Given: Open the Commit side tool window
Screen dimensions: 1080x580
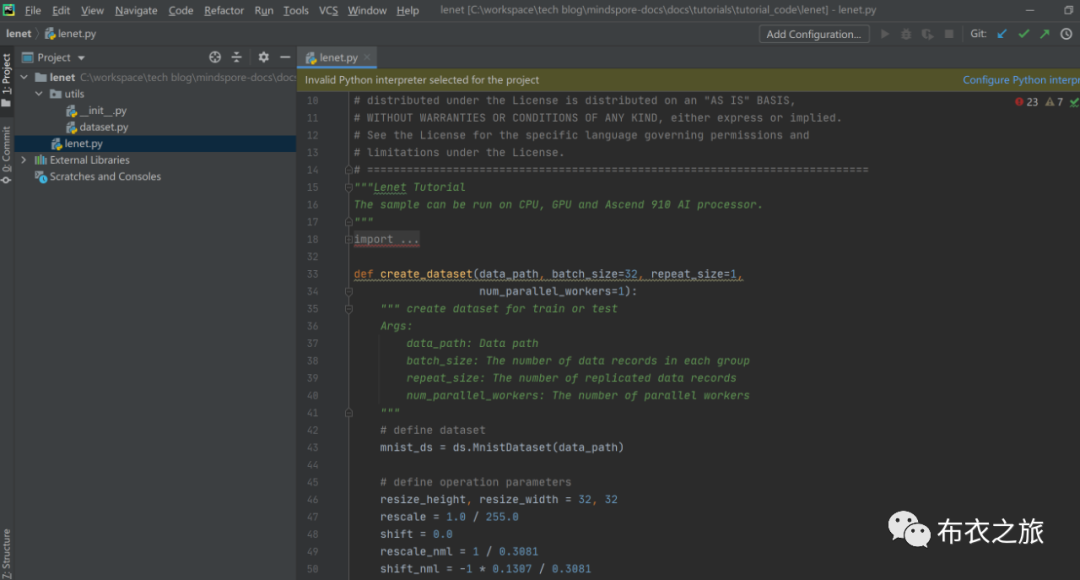Looking at the screenshot, I should (6, 155).
